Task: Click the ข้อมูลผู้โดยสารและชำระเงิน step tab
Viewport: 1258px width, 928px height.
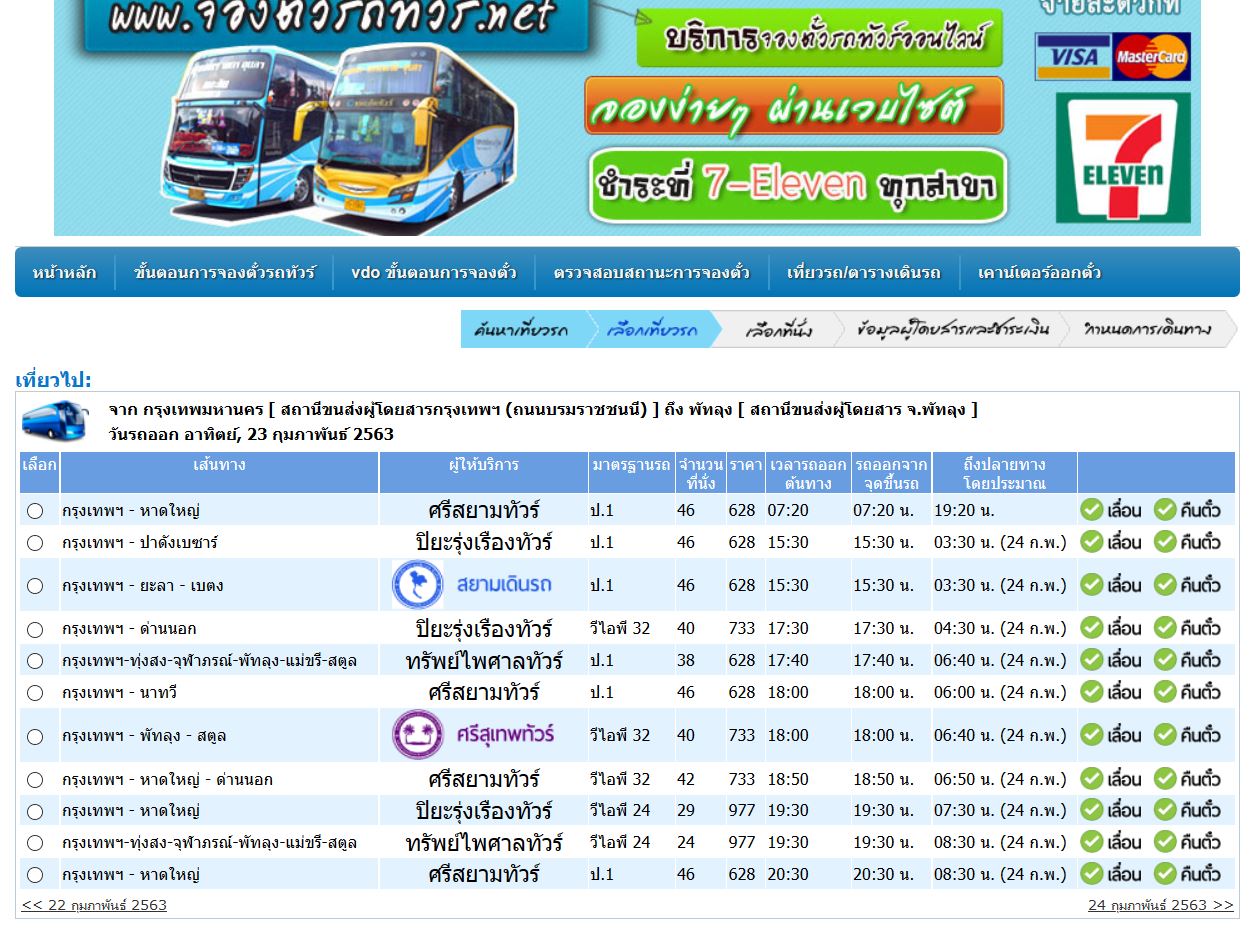Action: pos(951,329)
